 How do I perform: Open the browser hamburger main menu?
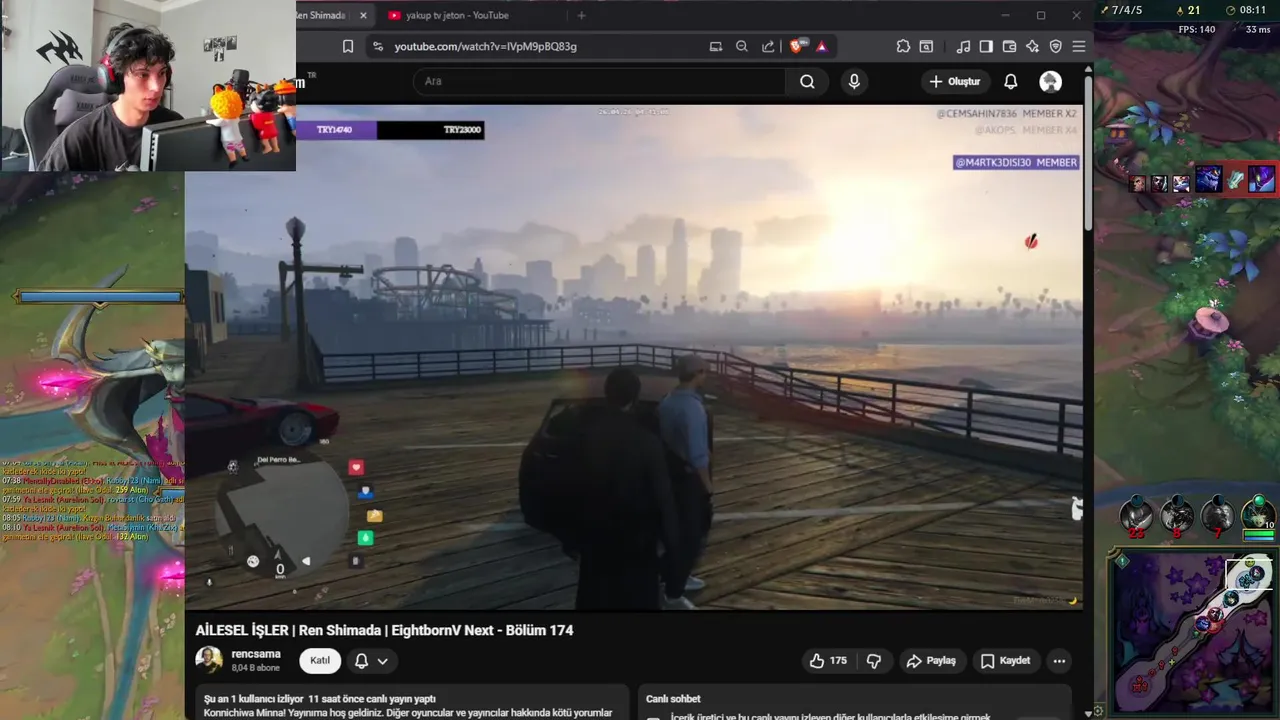coord(1079,46)
